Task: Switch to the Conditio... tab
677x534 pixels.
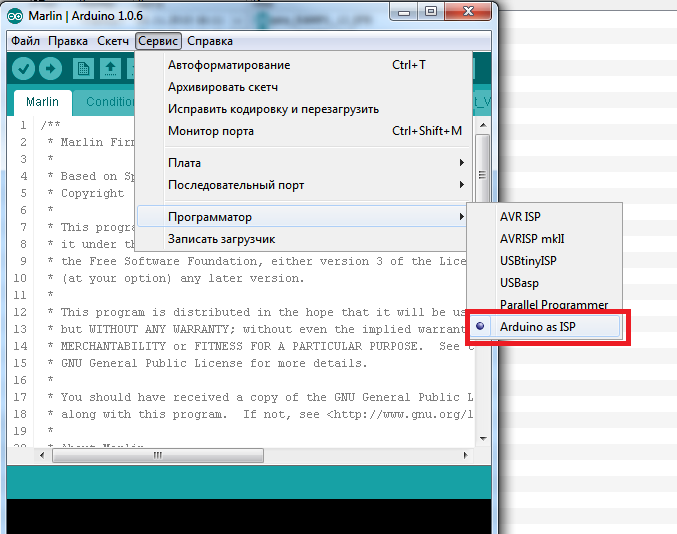Action: click(x=105, y=102)
